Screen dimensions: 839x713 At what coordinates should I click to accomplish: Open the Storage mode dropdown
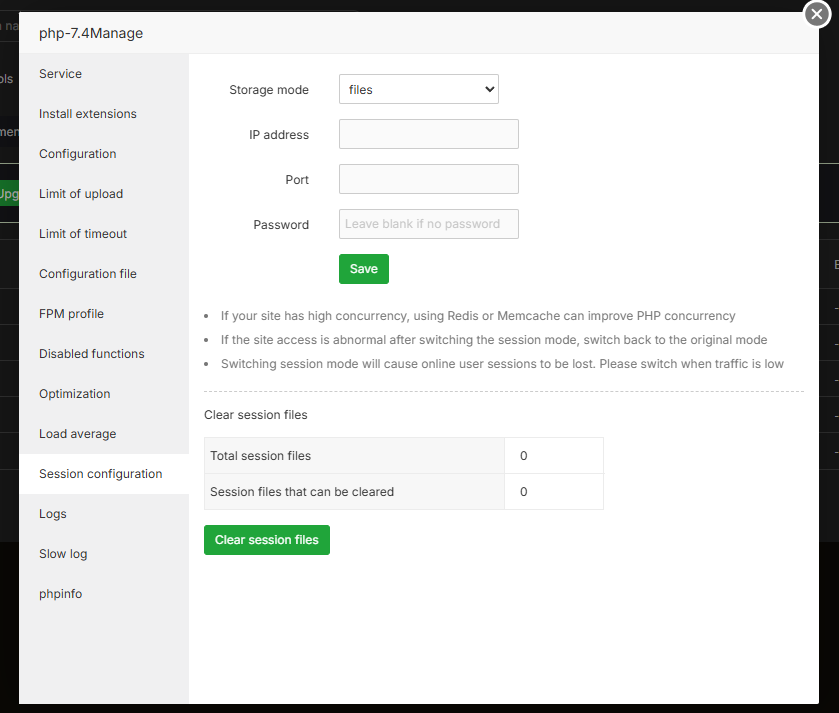(x=418, y=90)
